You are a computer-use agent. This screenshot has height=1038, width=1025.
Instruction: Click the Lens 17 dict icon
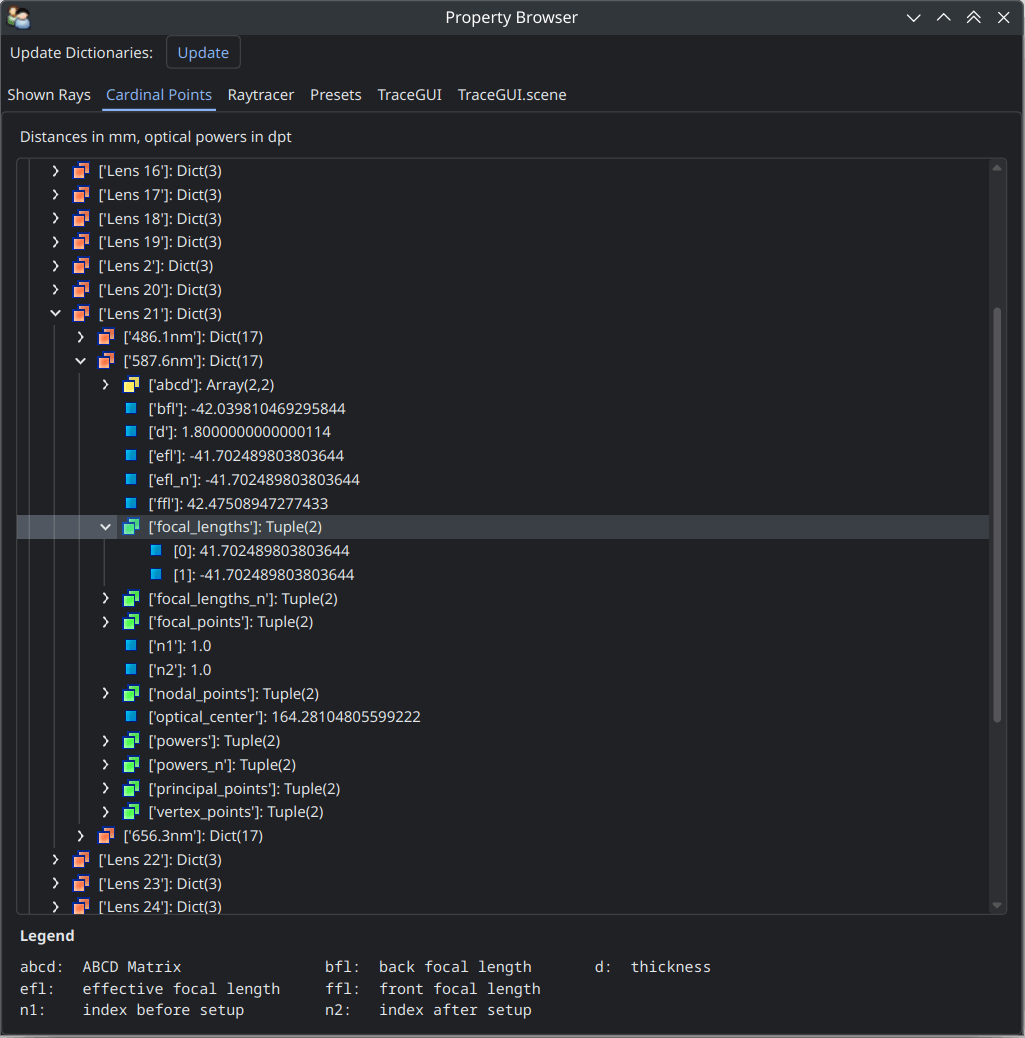click(81, 195)
